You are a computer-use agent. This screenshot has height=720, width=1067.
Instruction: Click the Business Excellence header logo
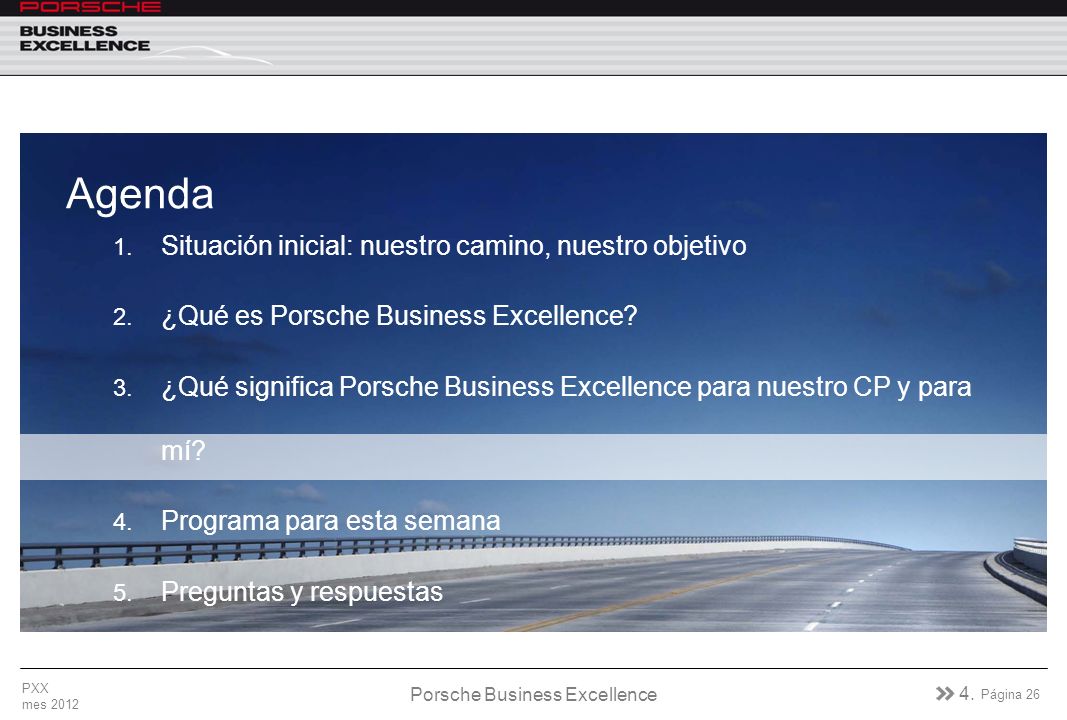click(x=85, y=39)
